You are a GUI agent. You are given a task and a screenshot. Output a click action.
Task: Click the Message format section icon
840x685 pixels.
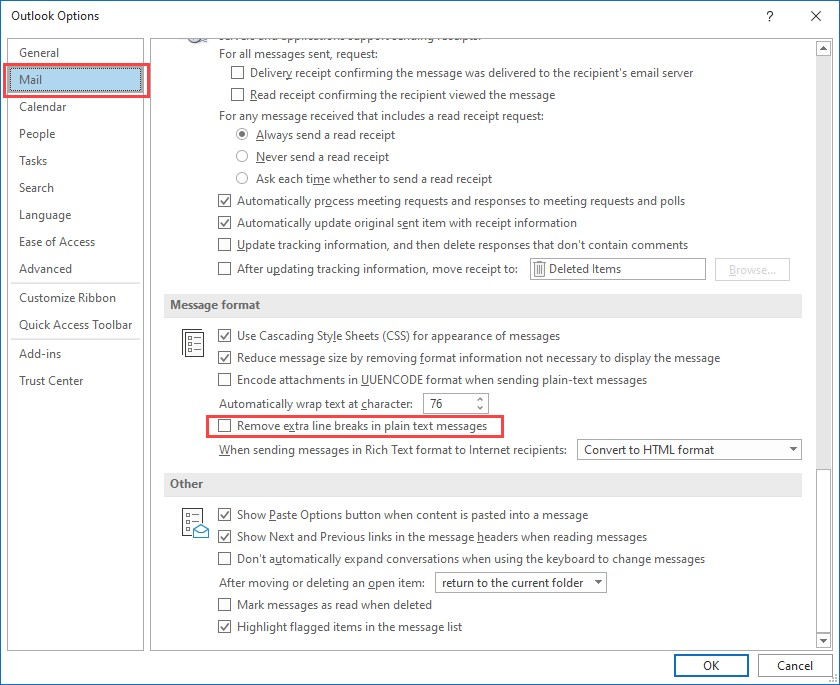[x=193, y=343]
